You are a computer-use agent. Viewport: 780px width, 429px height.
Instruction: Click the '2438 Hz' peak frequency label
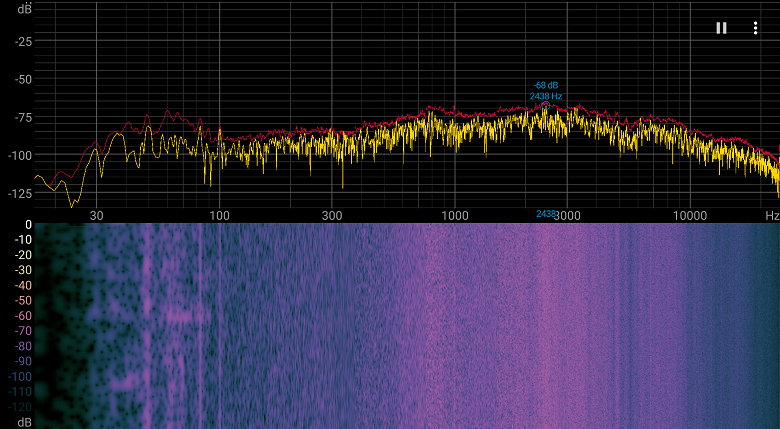pyautogui.click(x=546, y=96)
